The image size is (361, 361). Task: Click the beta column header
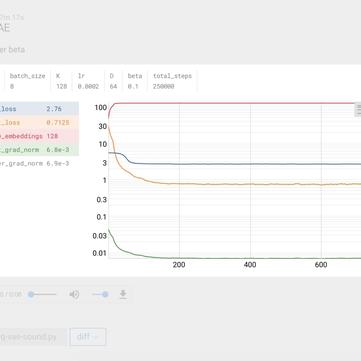coord(135,76)
